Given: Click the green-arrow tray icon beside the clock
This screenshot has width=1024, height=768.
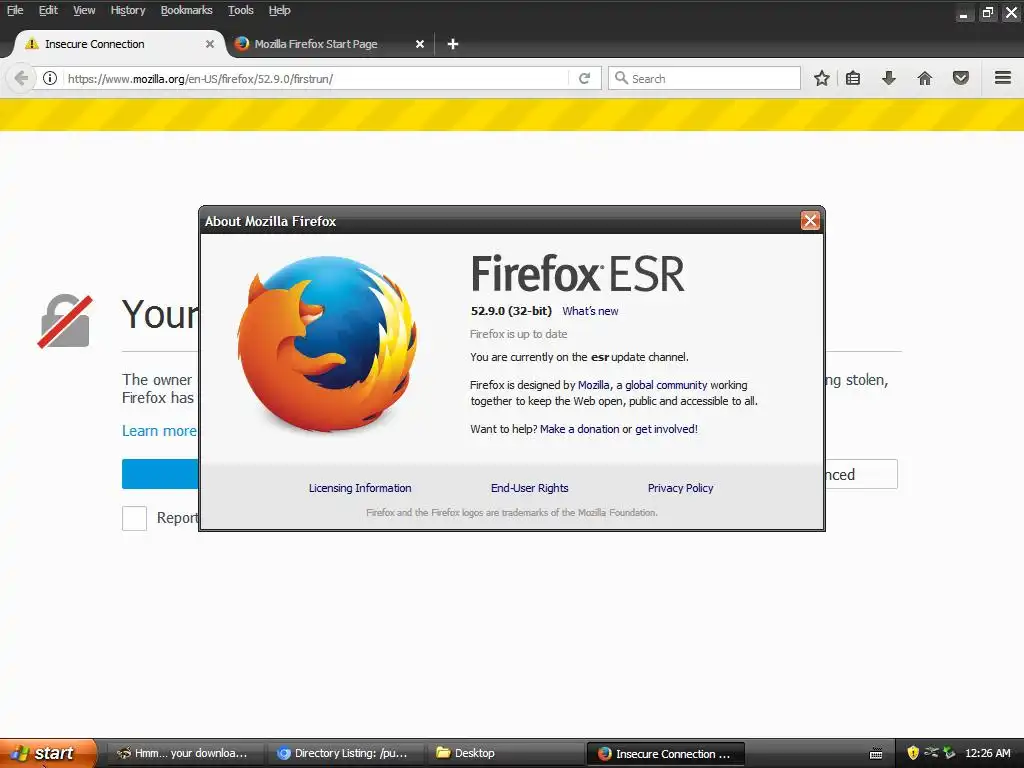Looking at the screenshot, I should [949, 753].
